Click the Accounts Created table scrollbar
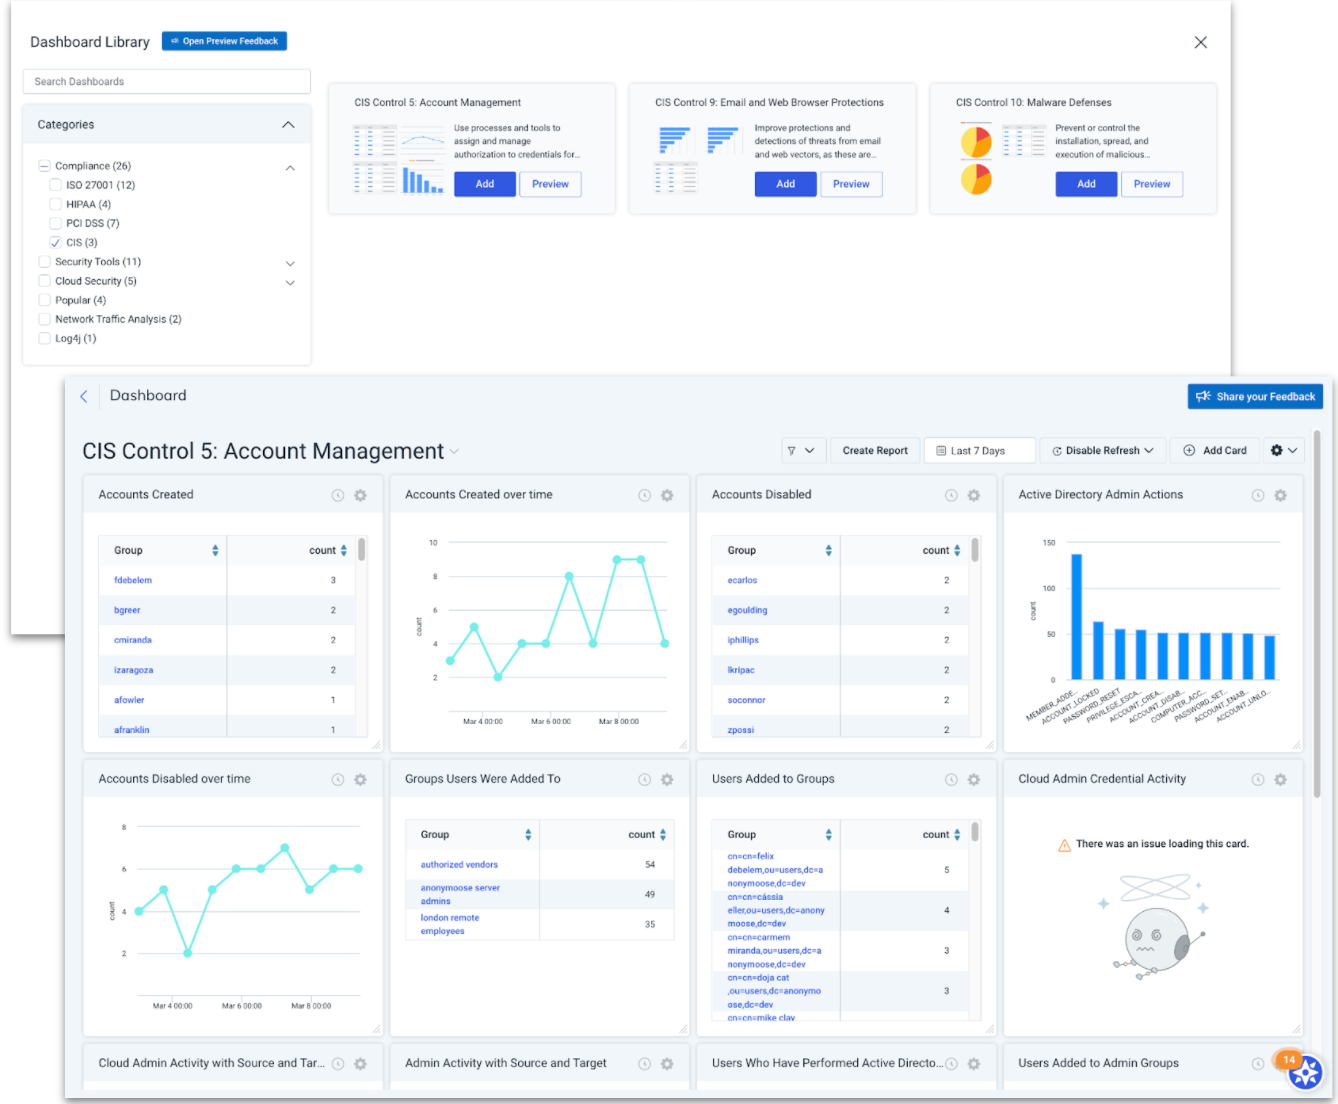This screenshot has height=1104, width=1338. click(x=362, y=551)
